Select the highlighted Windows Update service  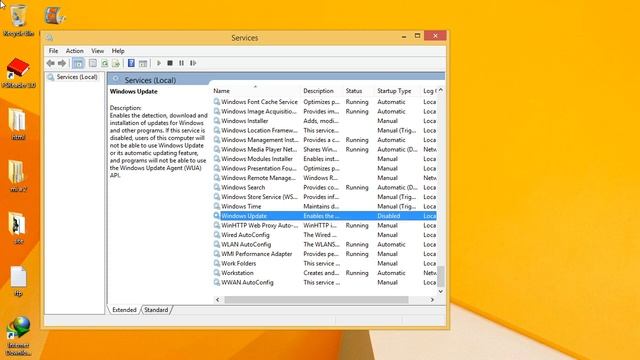tap(324, 216)
